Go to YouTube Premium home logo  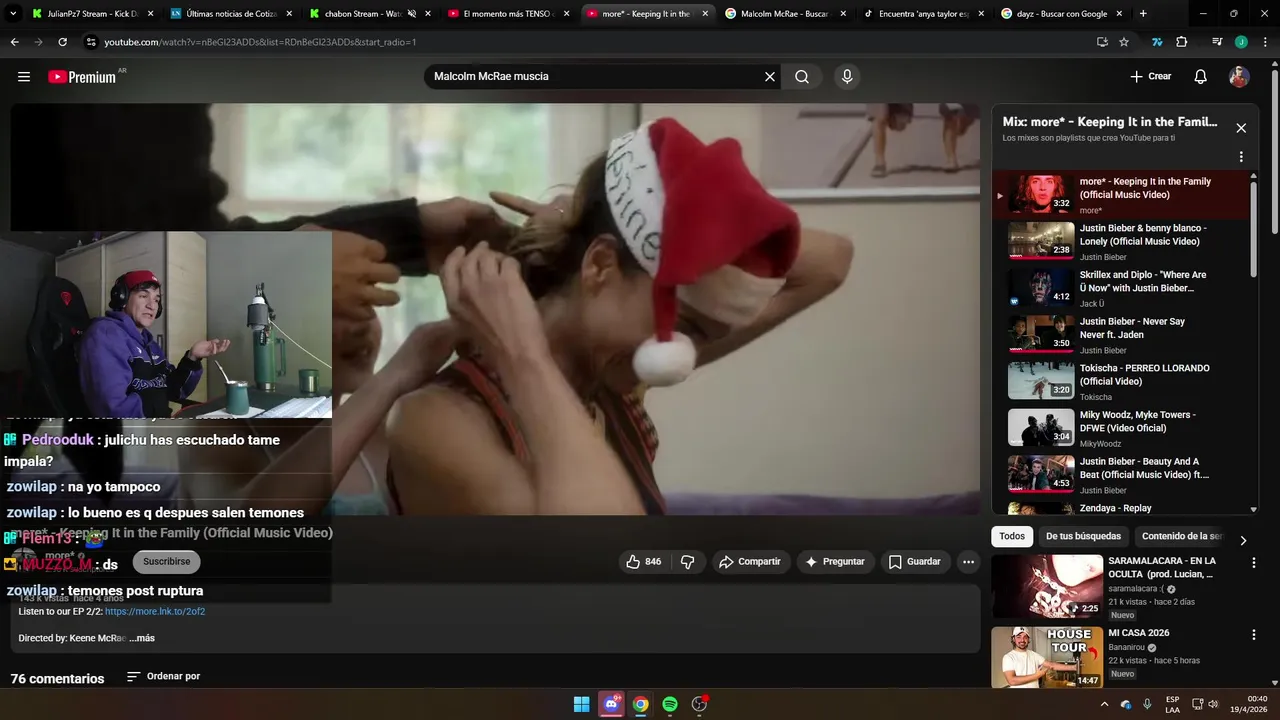tap(82, 77)
